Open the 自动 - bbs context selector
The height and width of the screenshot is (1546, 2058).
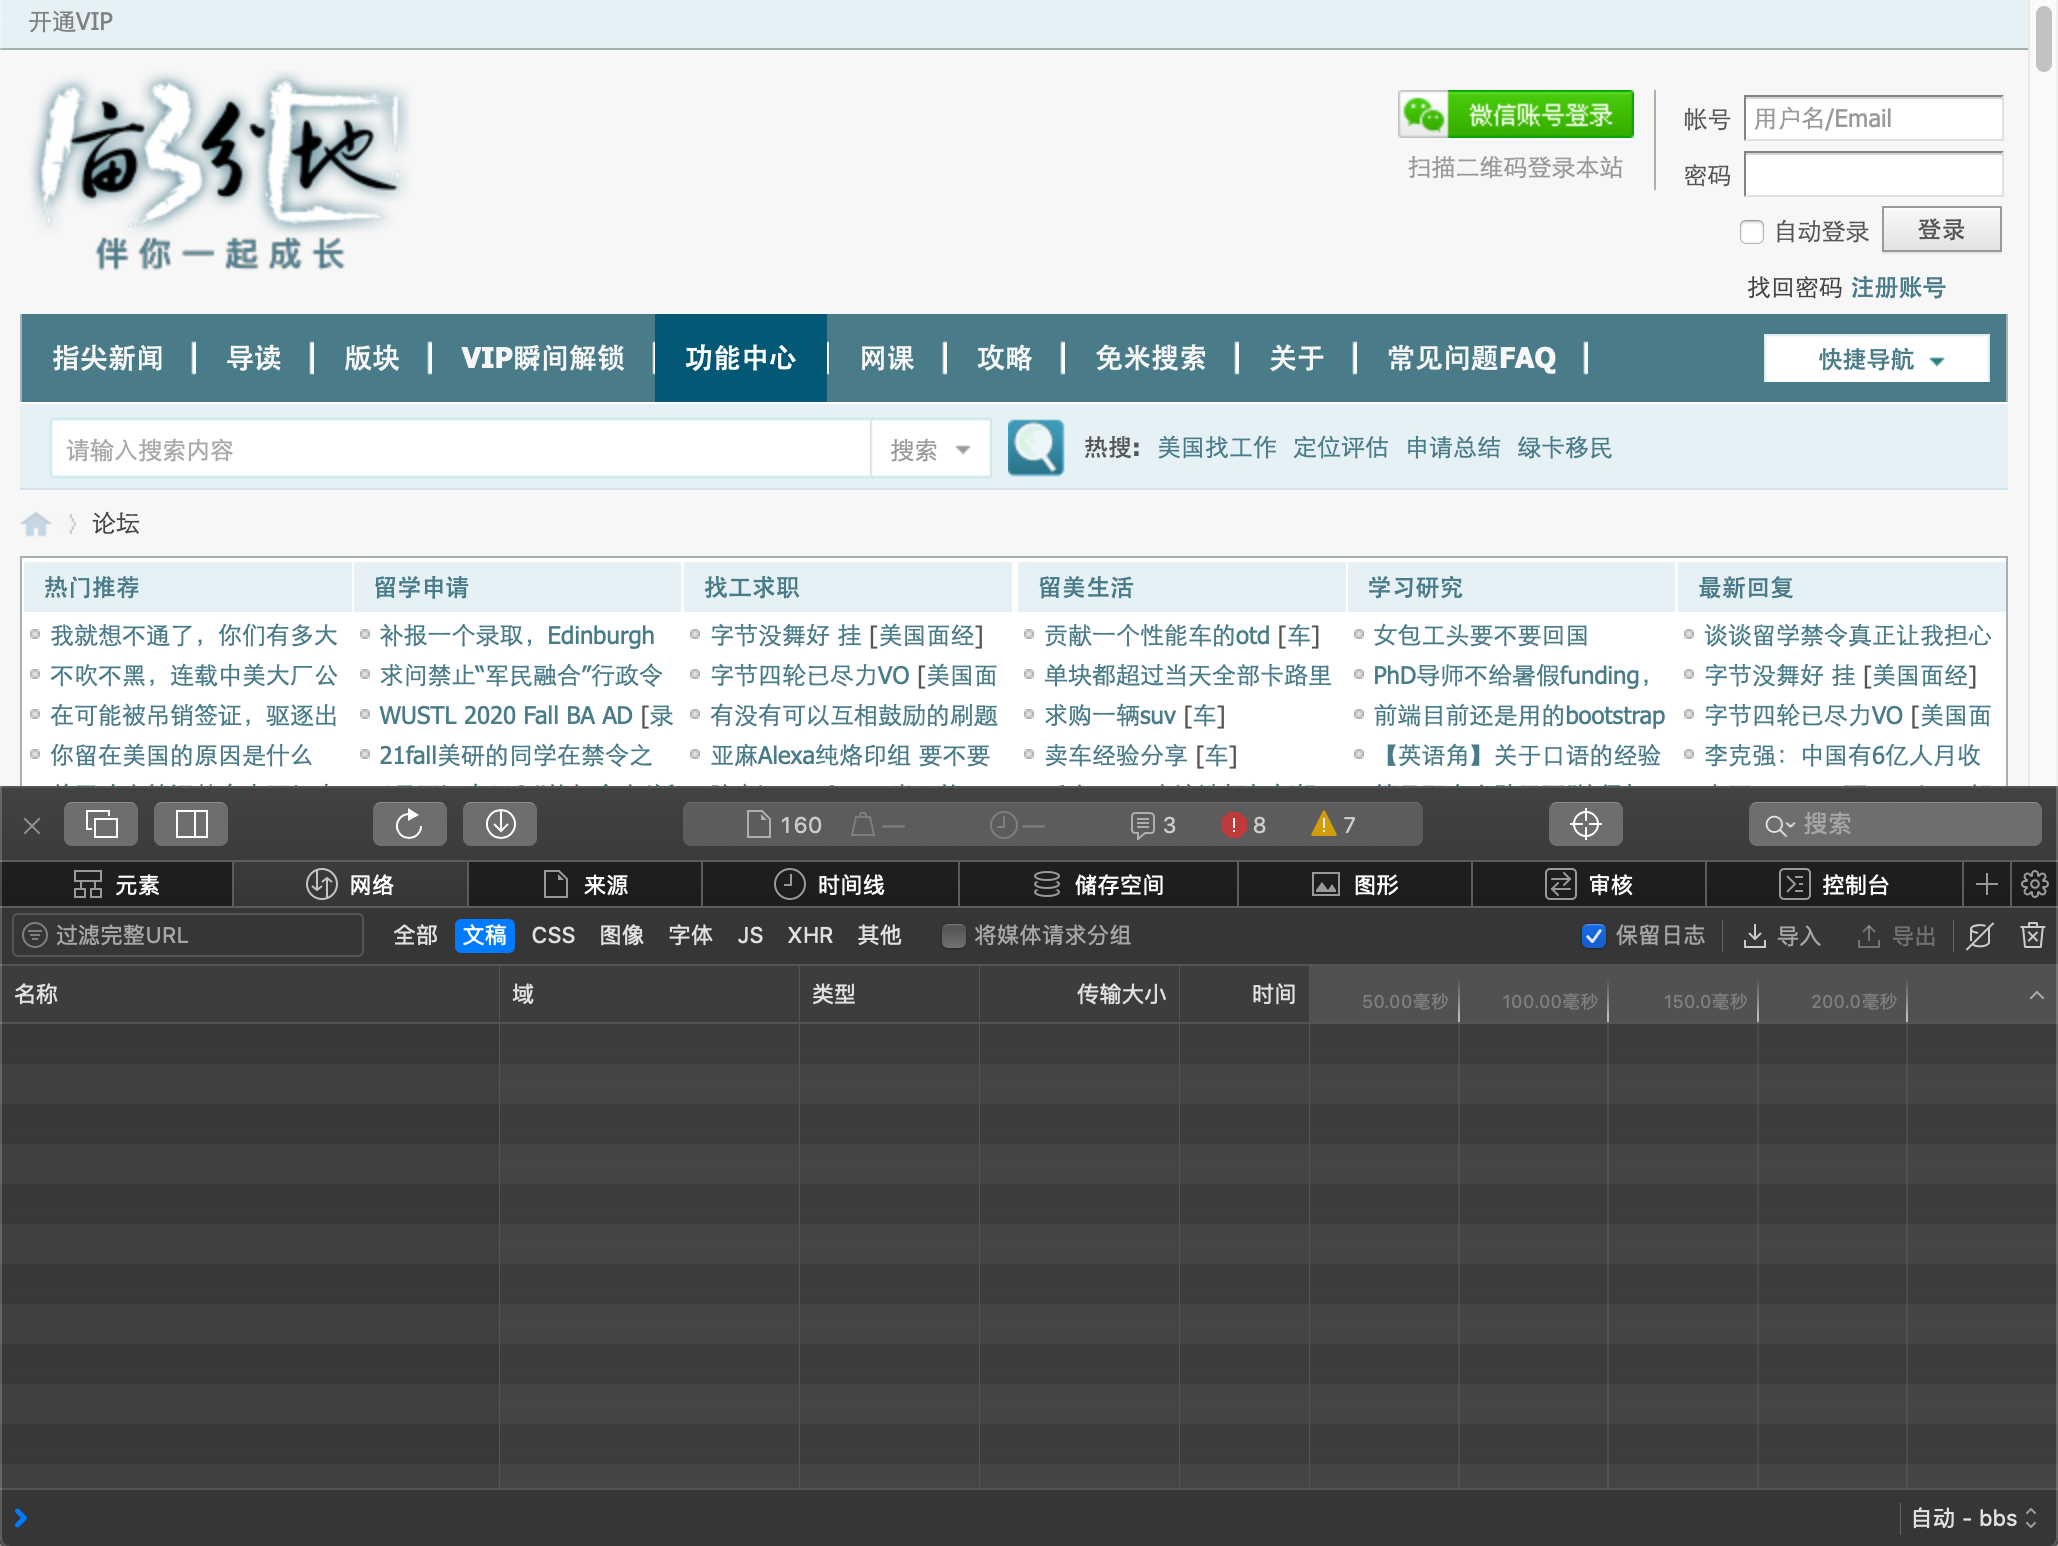click(1972, 1518)
